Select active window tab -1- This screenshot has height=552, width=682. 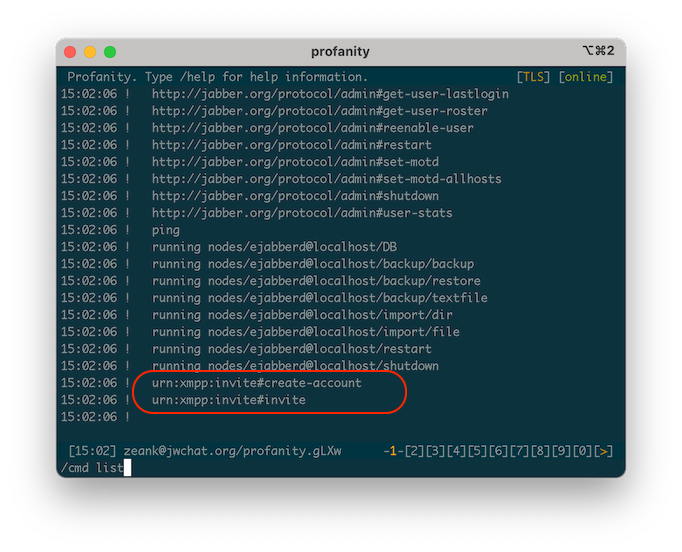pos(393,451)
